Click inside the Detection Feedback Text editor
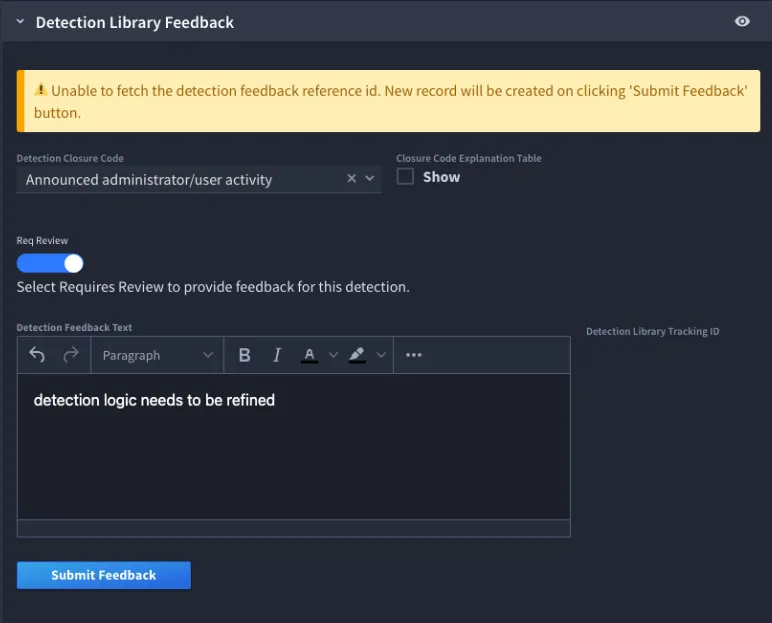This screenshot has height=623, width=772. pyautogui.click(x=294, y=446)
